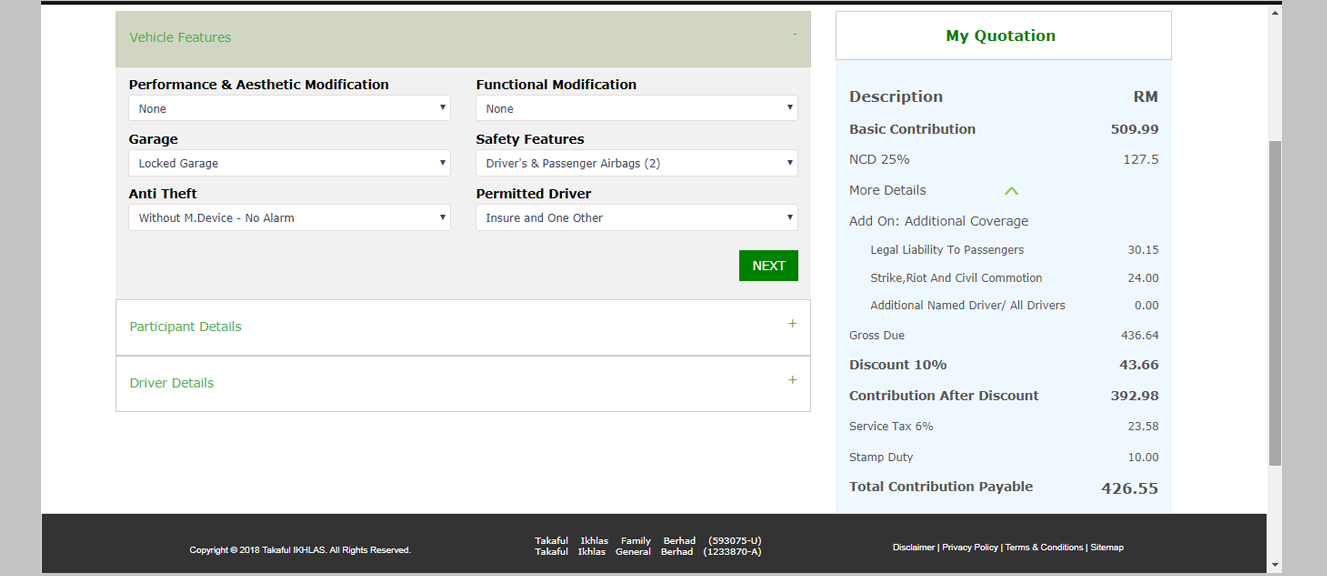Open the Disclaimer footer link
Viewport: 1327px width, 576px height.
click(x=913, y=547)
